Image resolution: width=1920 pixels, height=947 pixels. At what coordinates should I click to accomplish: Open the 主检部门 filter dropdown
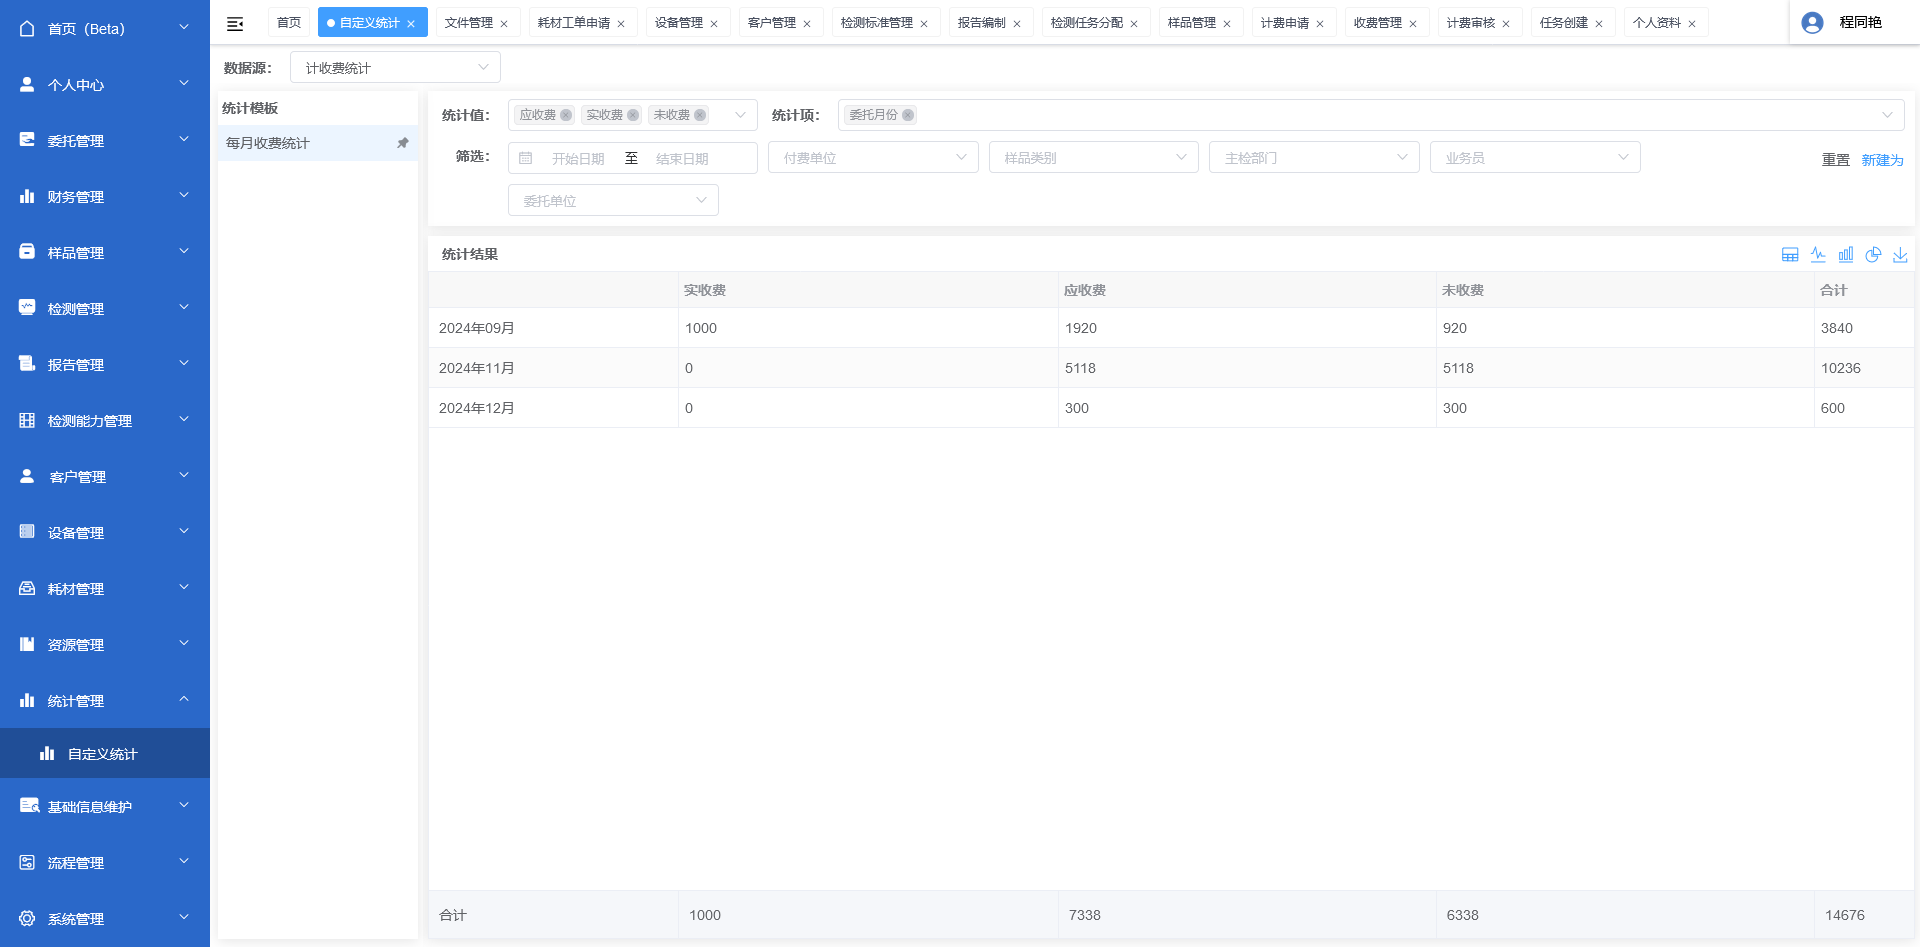tap(1314, 157)
